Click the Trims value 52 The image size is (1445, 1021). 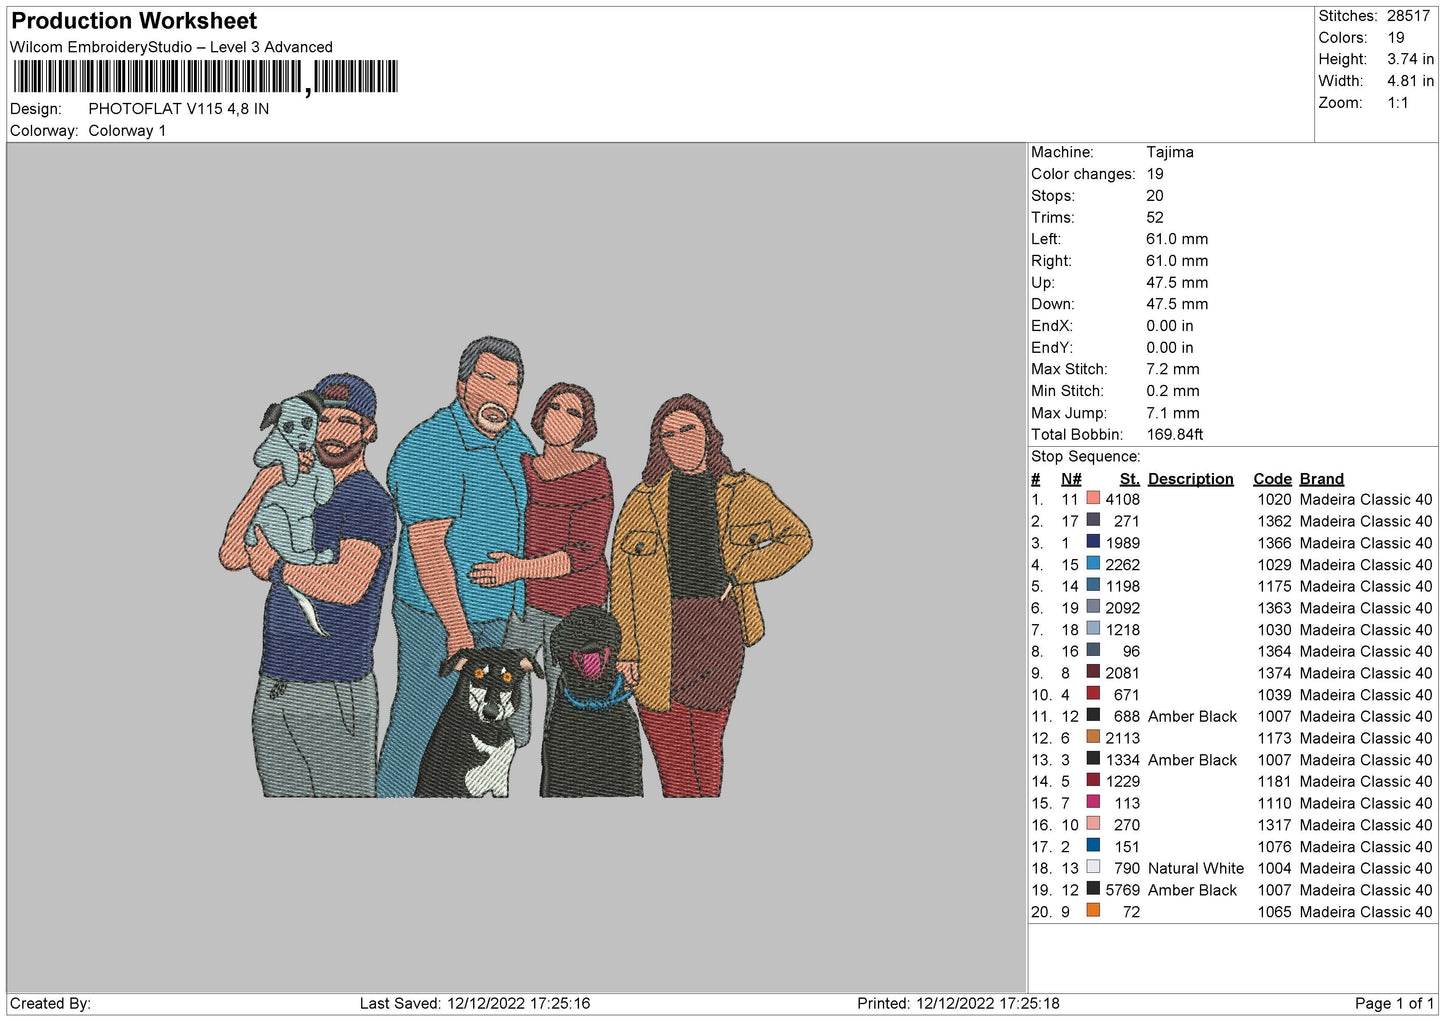pos(1155,217)
